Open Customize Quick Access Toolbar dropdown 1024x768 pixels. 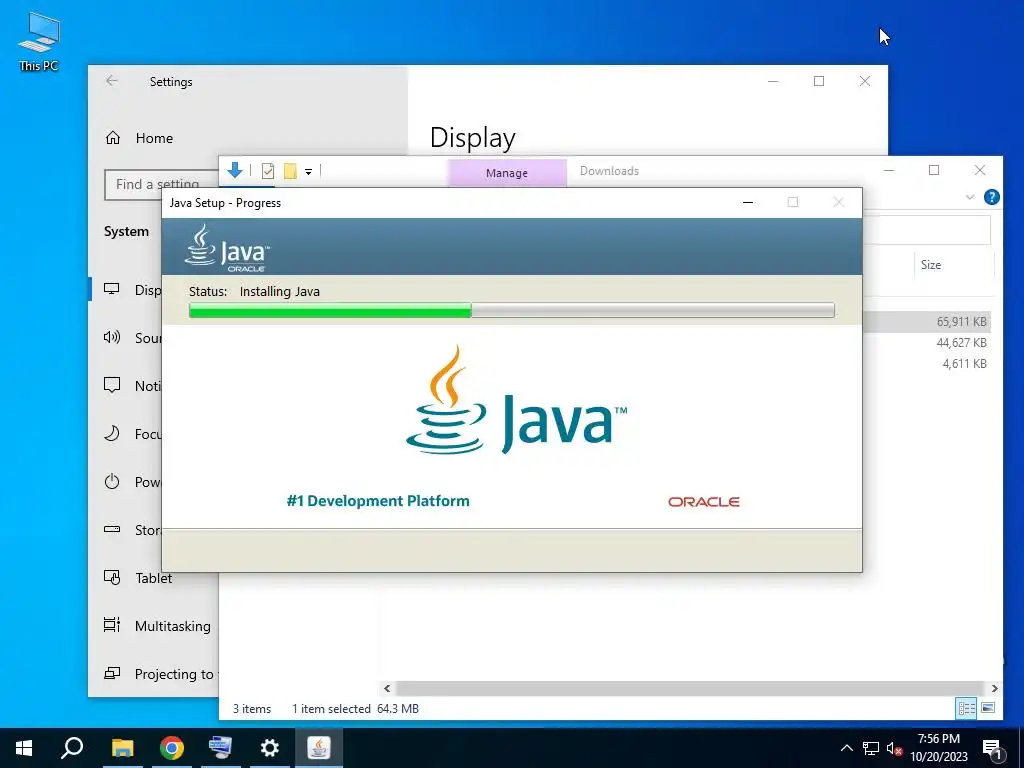pos(308,172)
